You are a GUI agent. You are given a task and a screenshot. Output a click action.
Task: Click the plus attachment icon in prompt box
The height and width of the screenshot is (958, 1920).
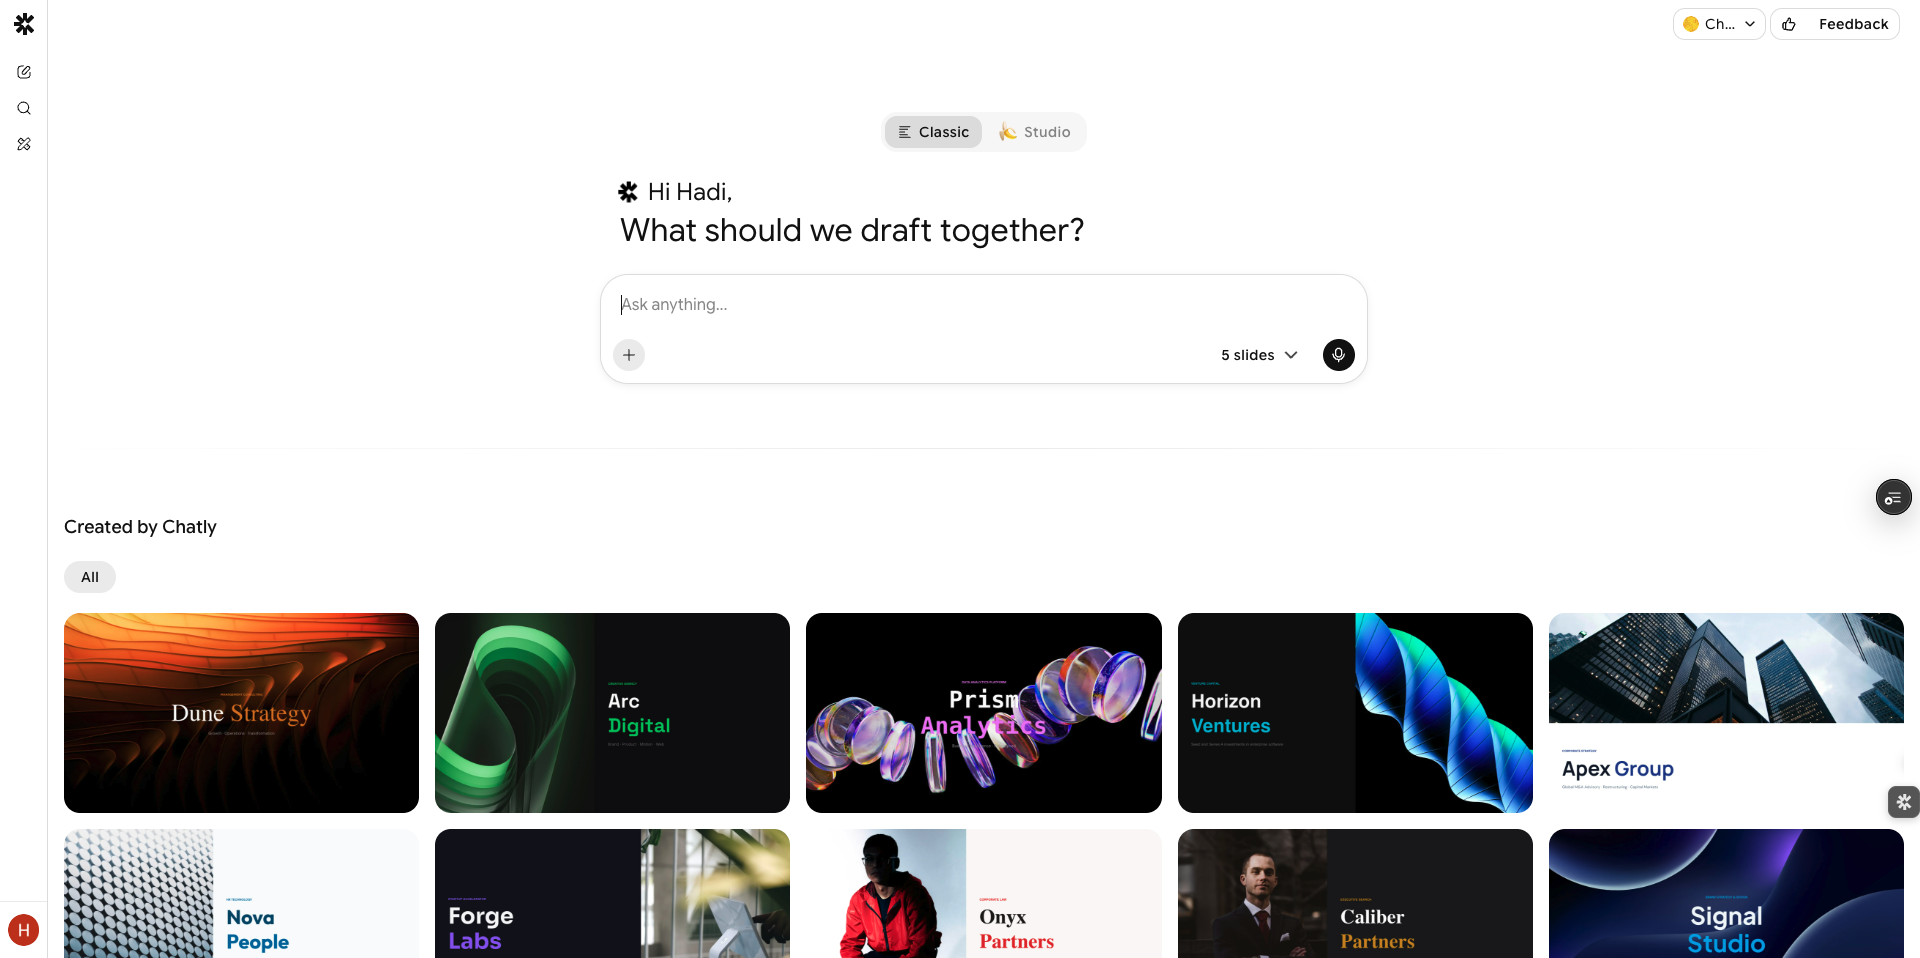tap(629, 355)
